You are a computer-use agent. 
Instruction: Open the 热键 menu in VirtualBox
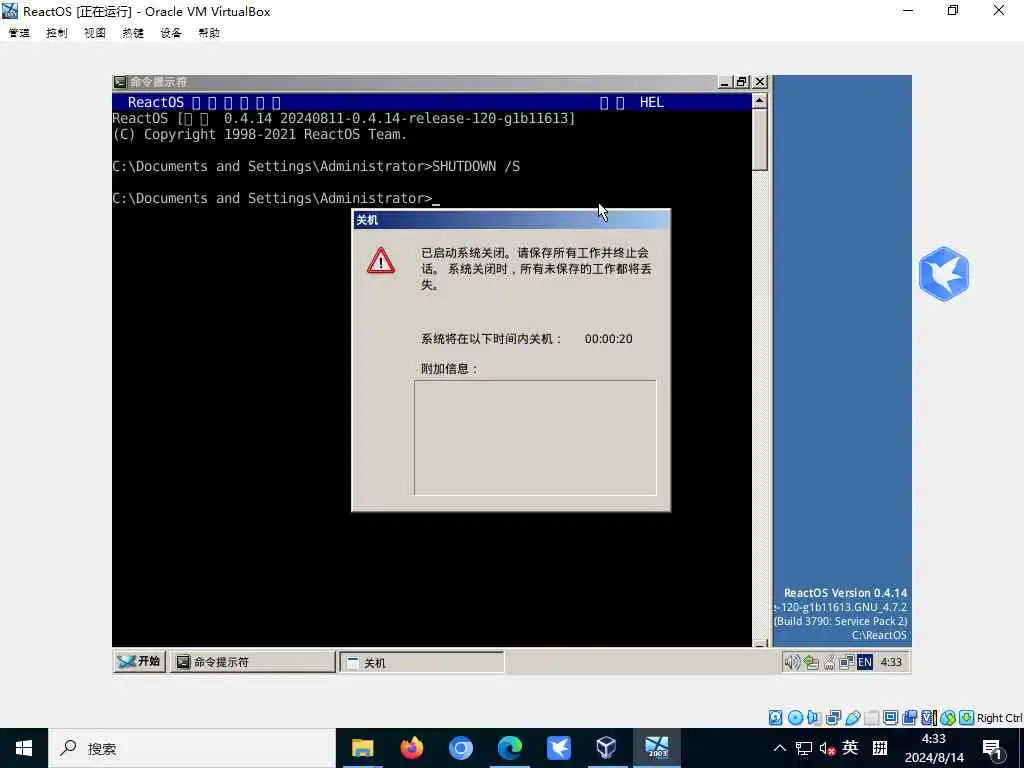(133, 33)
